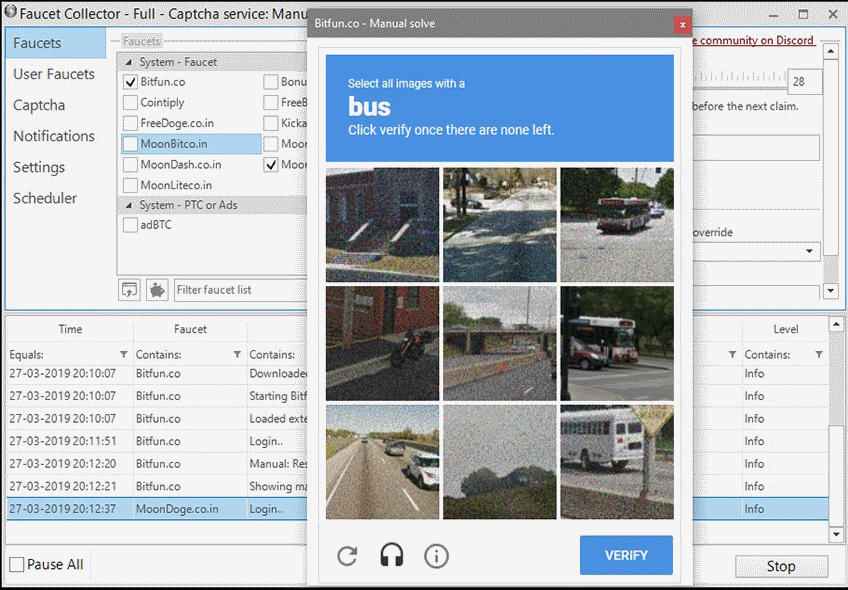Switch to the Captcha tab

click(x=39, y=105)
